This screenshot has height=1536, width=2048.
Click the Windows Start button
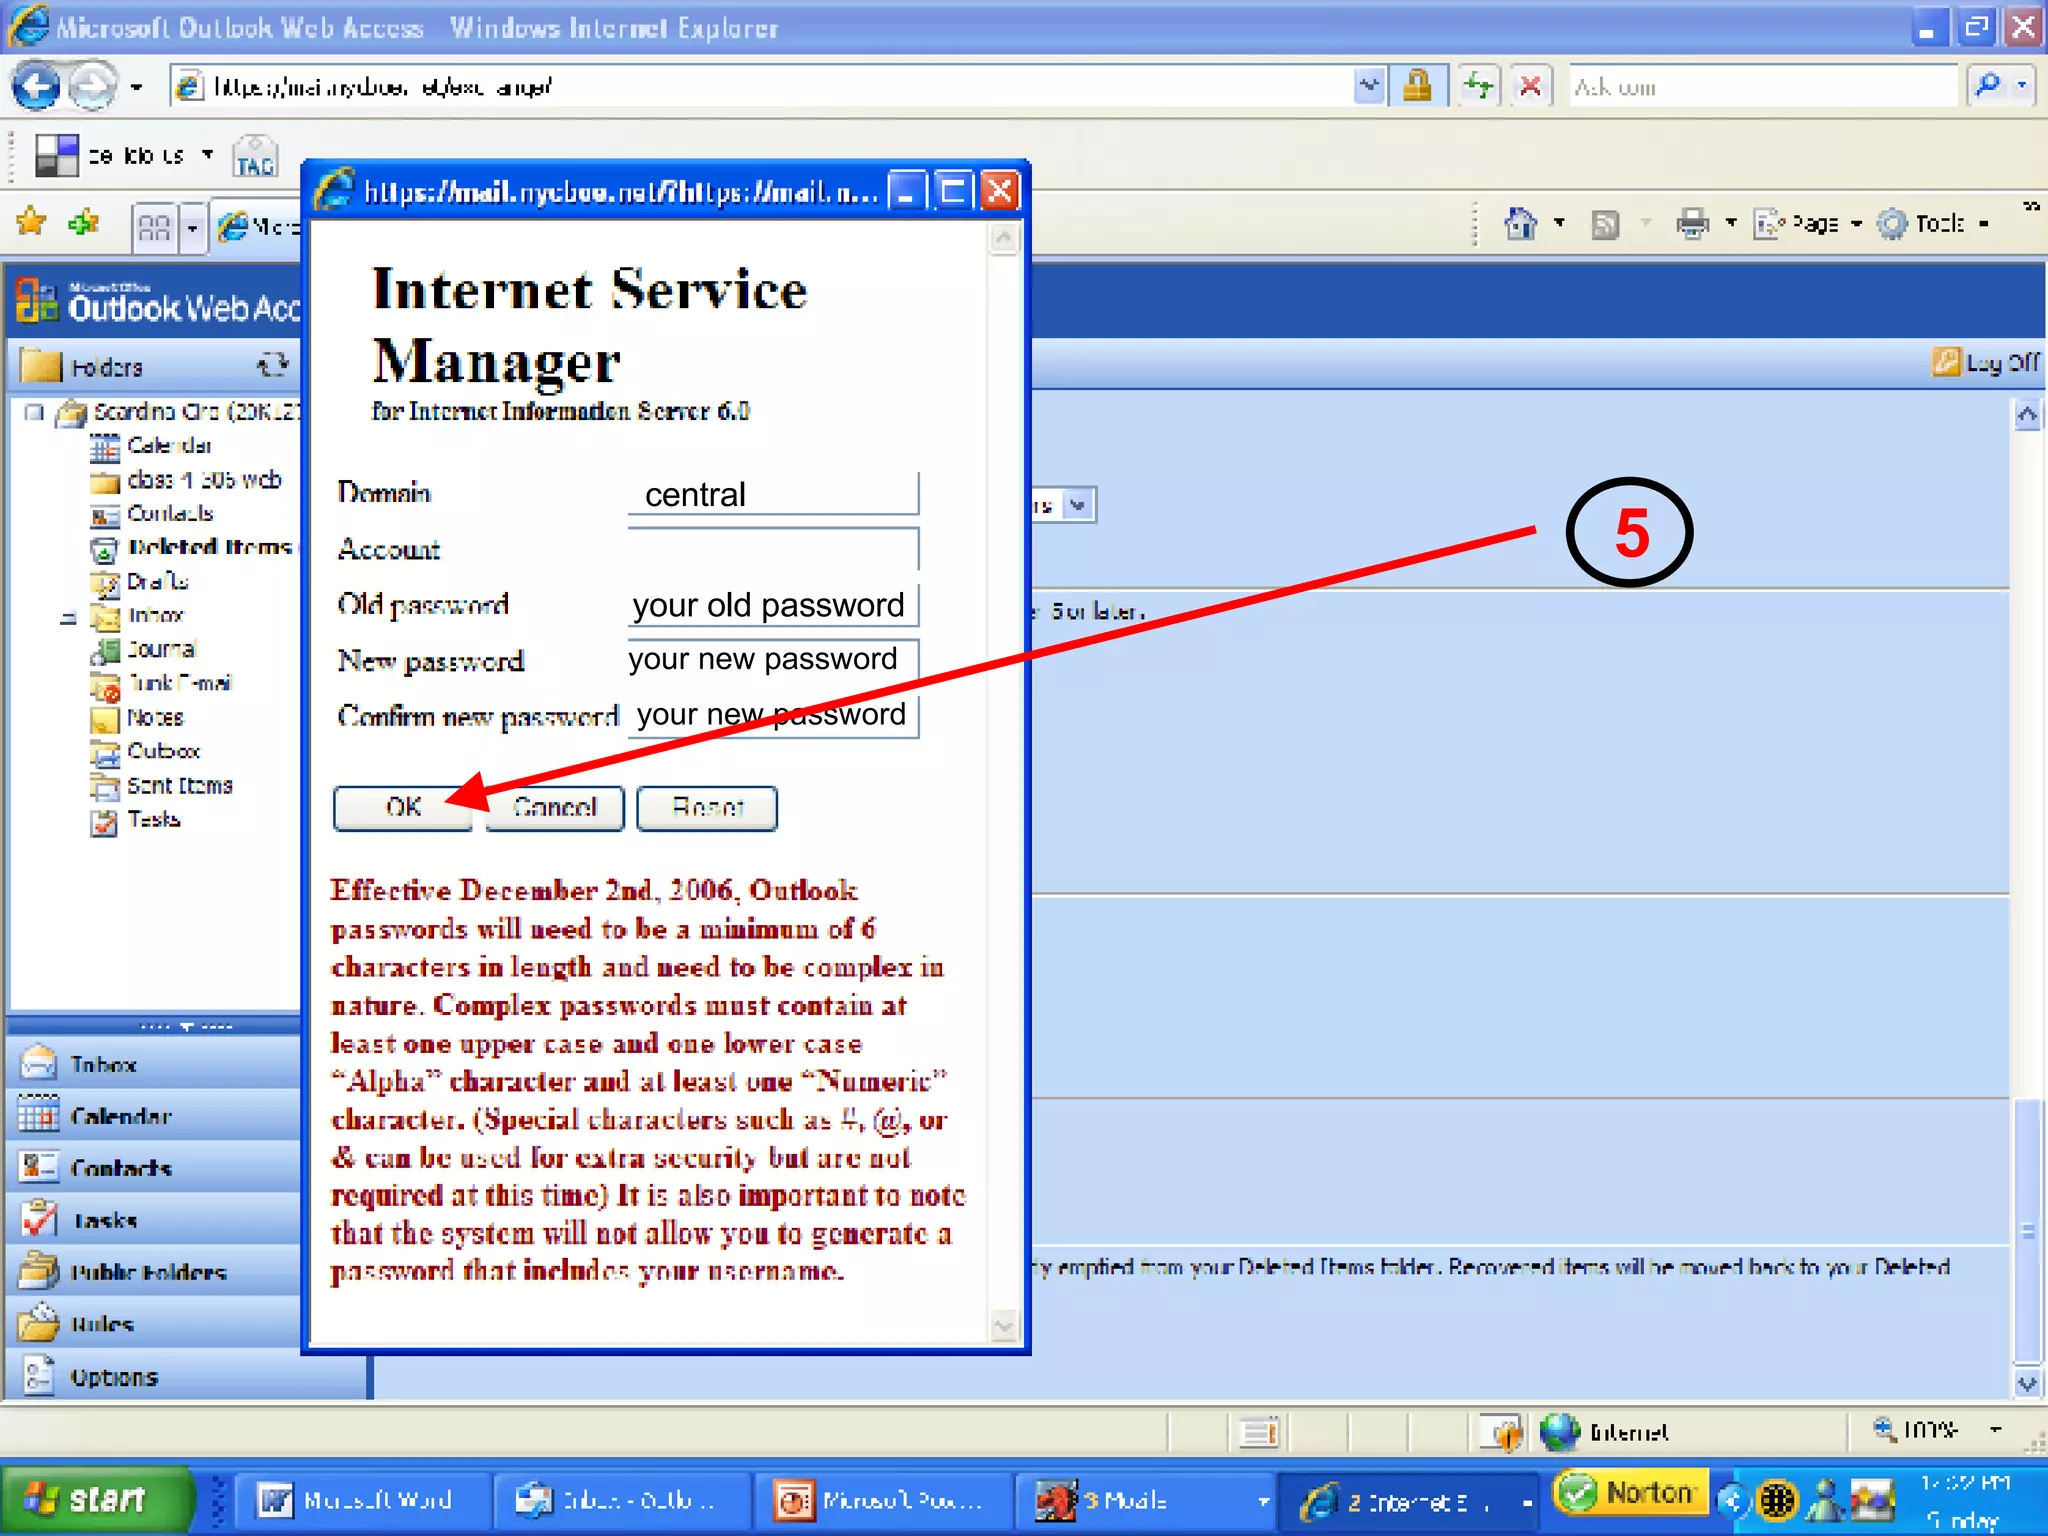point(95,1499)
